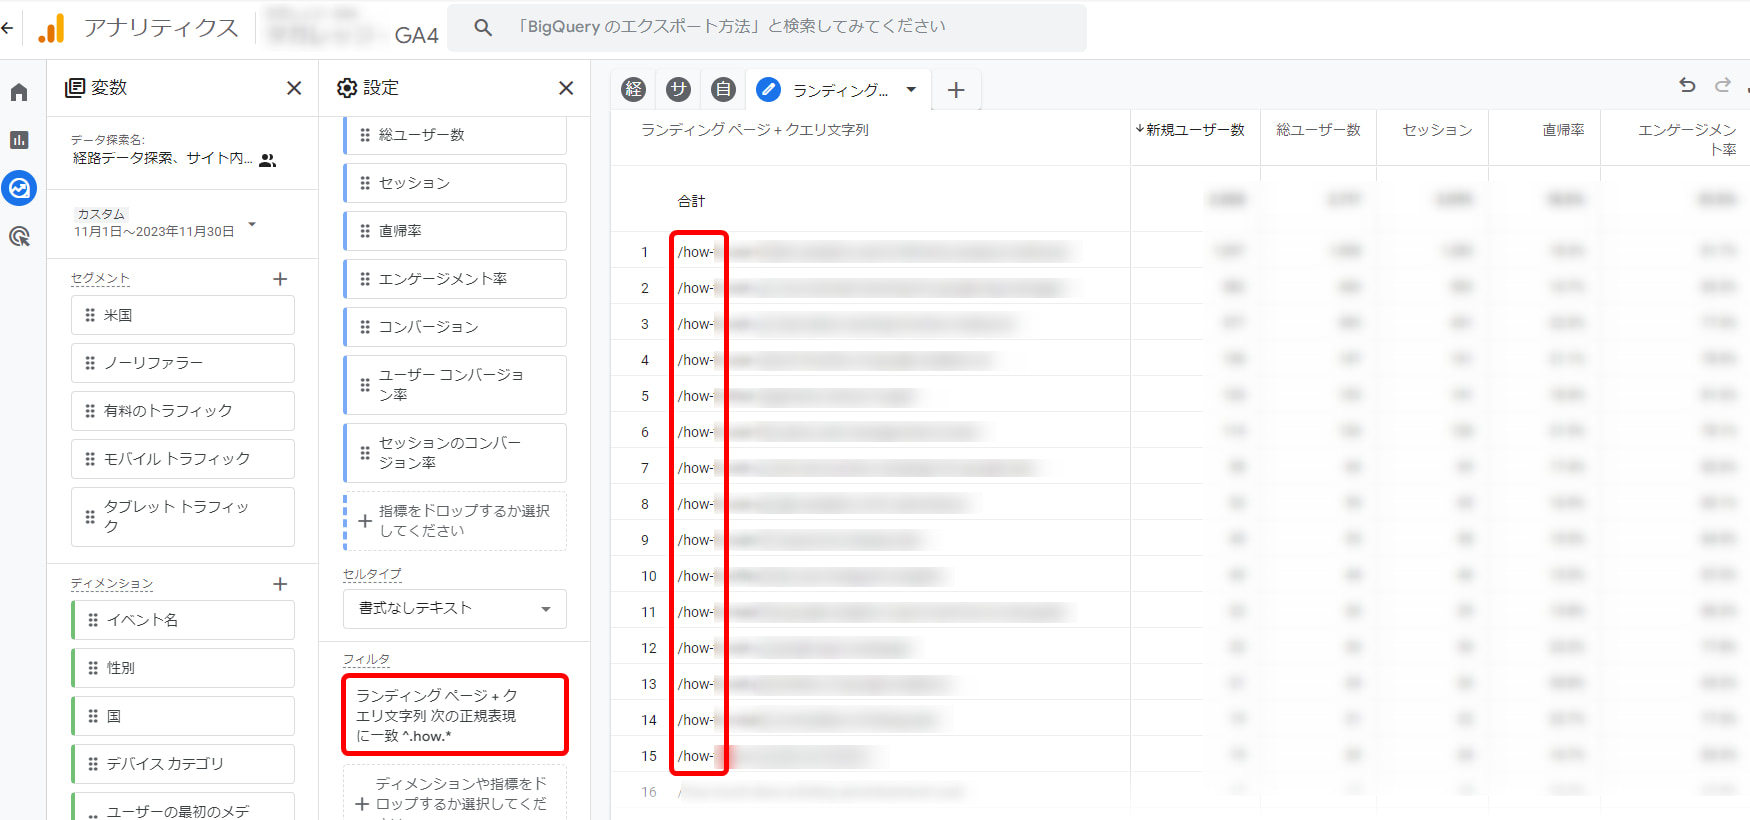
Task: Select the 国 dimension
Action: (183, 716)
